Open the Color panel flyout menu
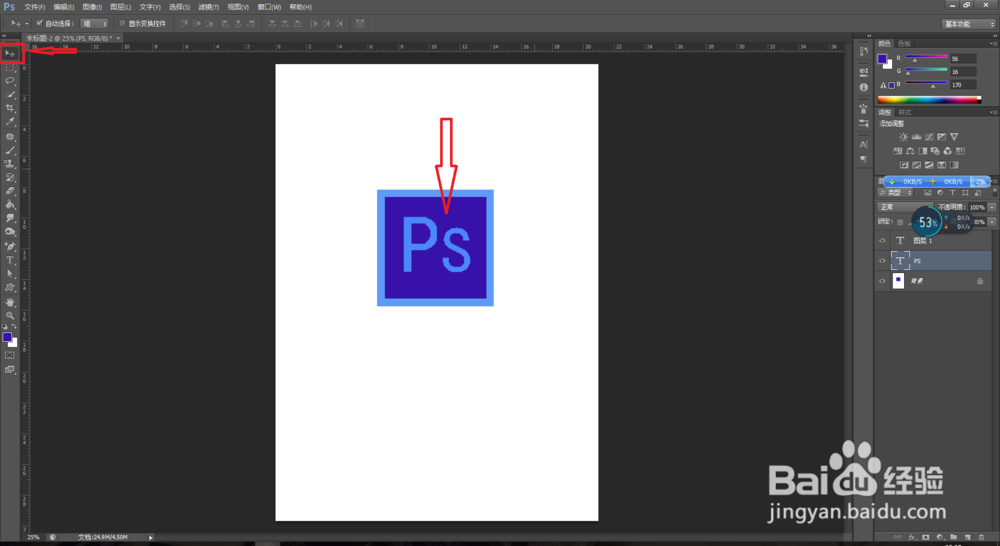 pyautogui.click(x=993, y=43)
